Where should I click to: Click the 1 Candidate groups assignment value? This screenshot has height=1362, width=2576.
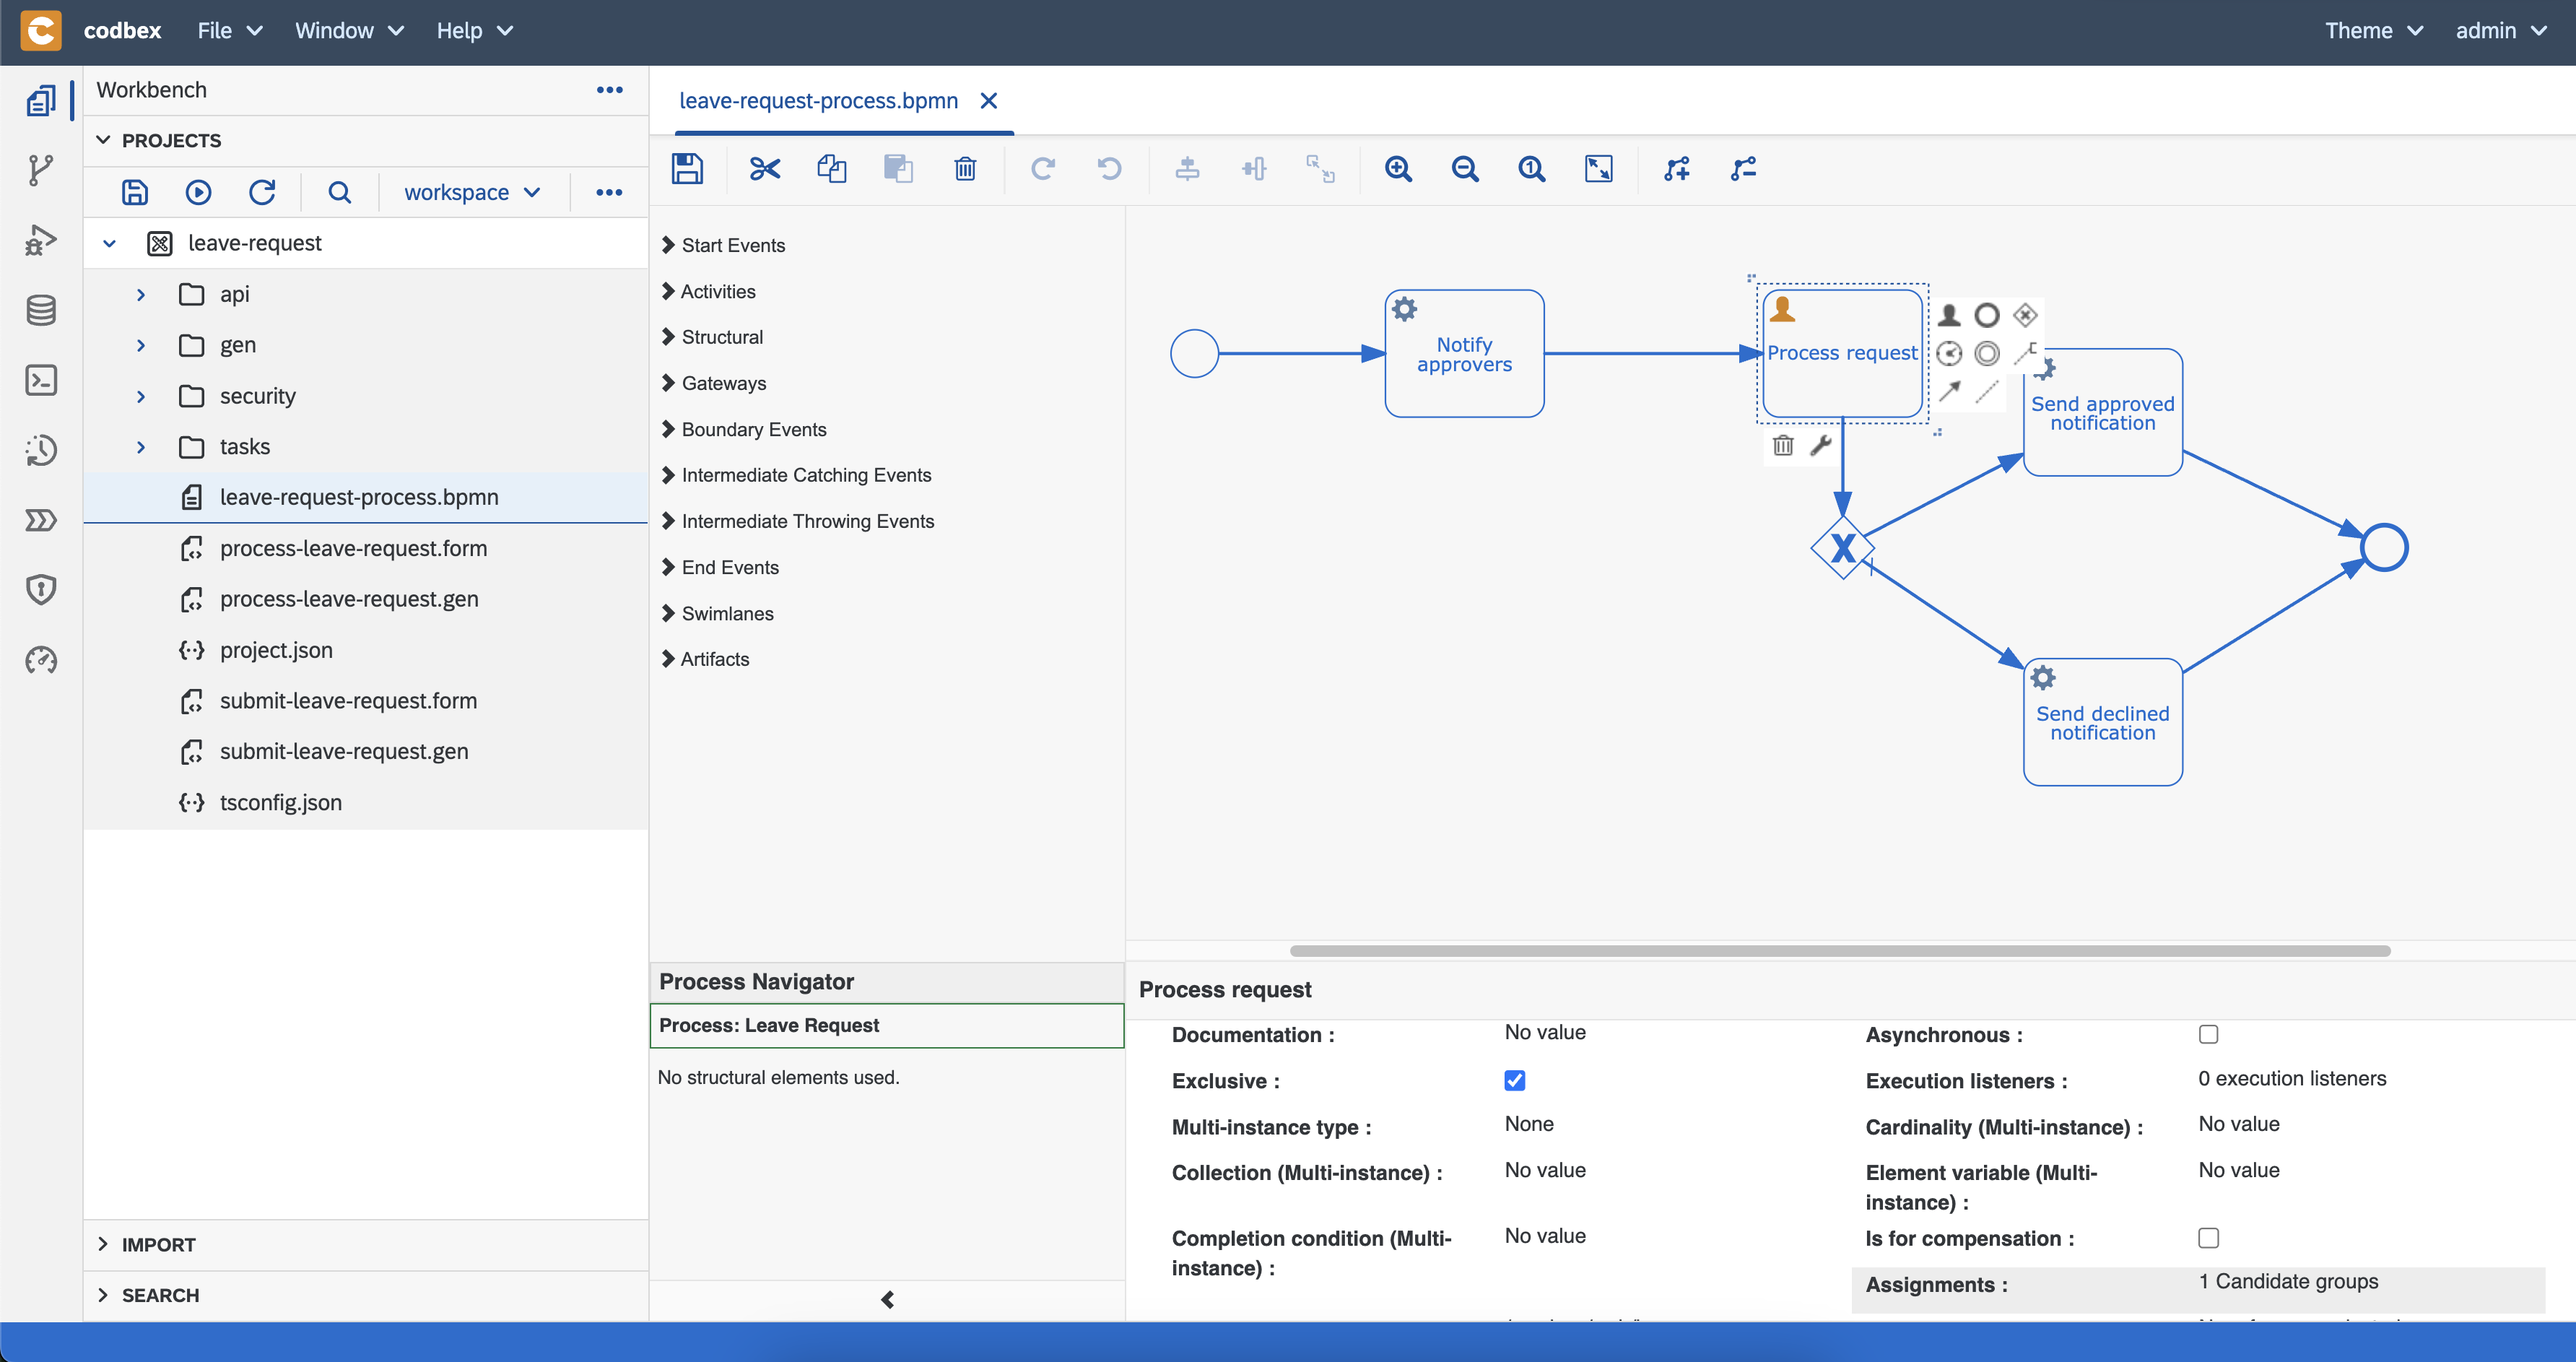(x=2288, y=1281)
